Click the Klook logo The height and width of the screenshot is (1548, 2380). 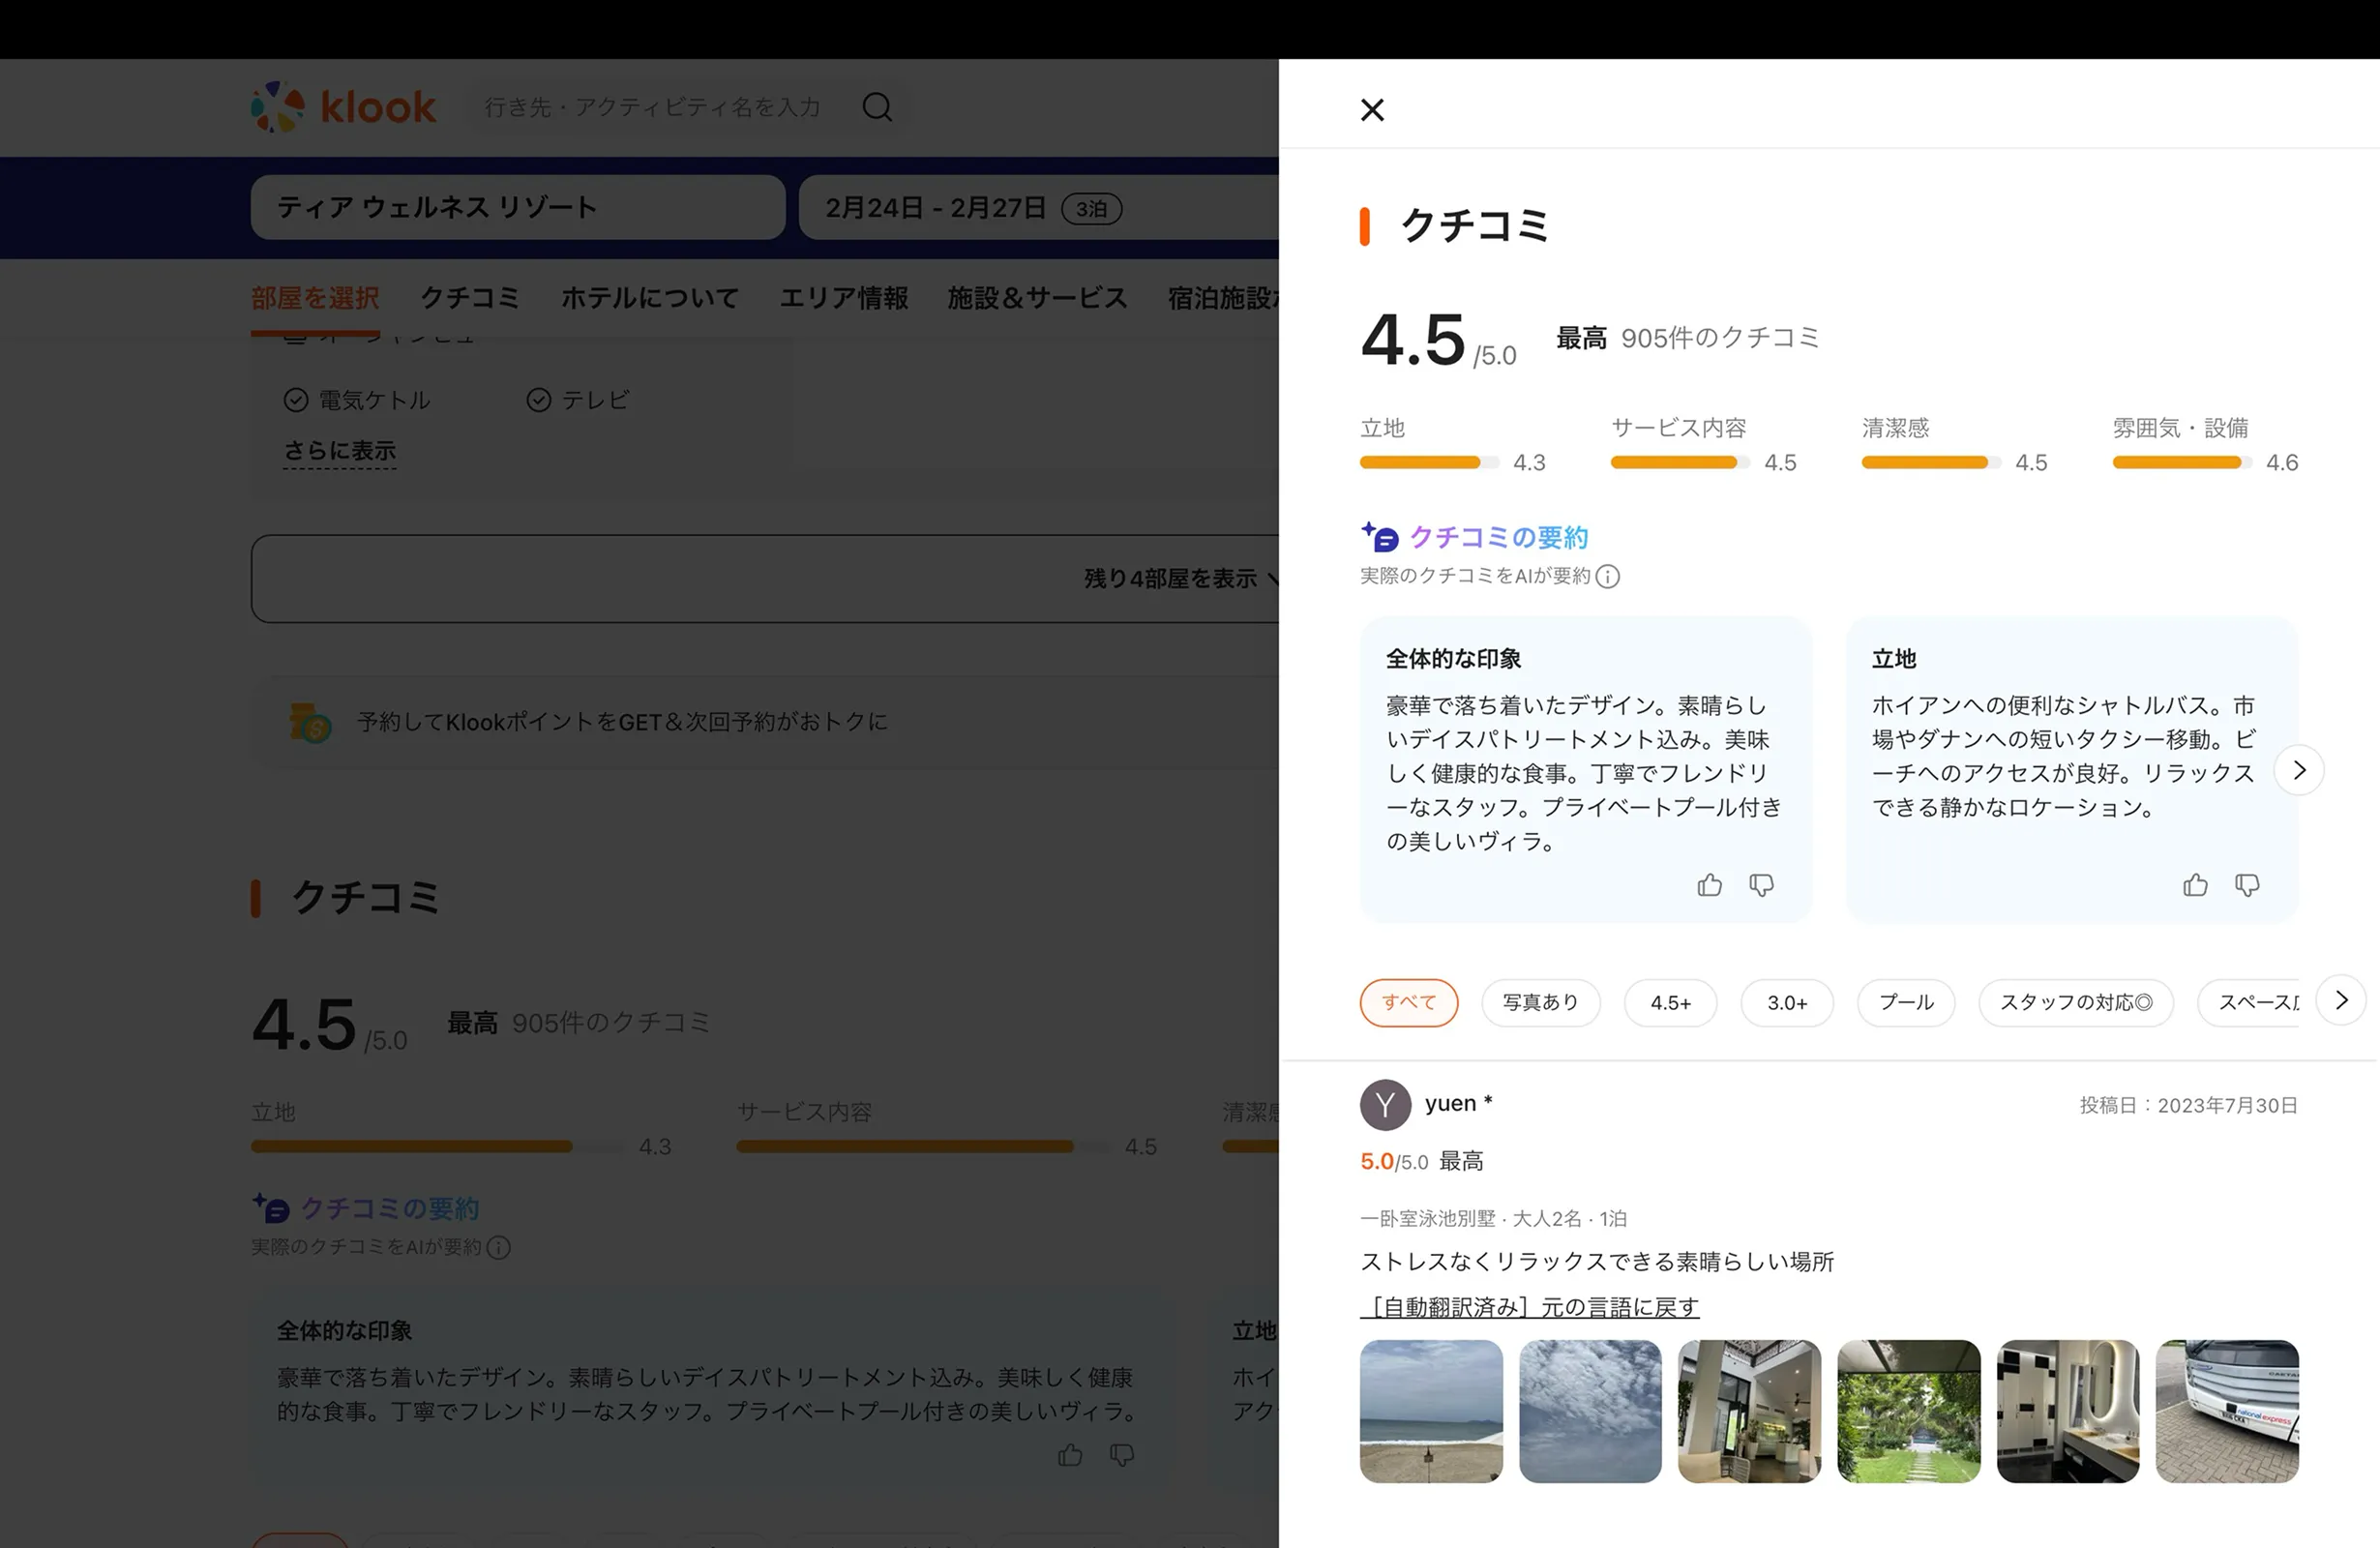pos(343,107)
